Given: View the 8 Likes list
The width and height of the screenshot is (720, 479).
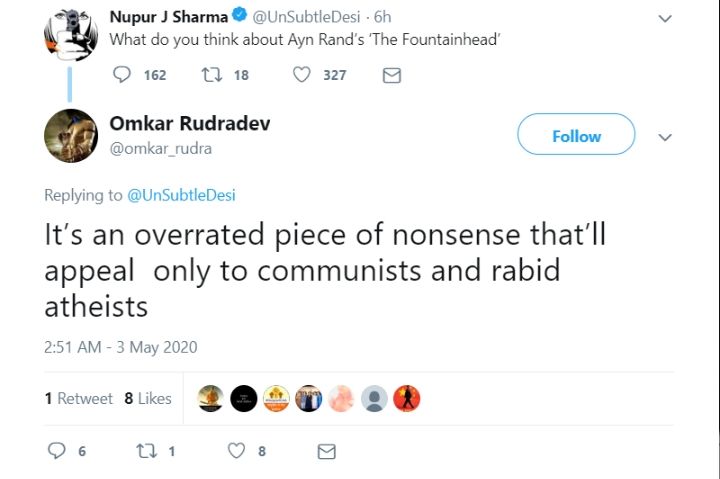Looking at the screenshot, I should [x=148, y=398].
